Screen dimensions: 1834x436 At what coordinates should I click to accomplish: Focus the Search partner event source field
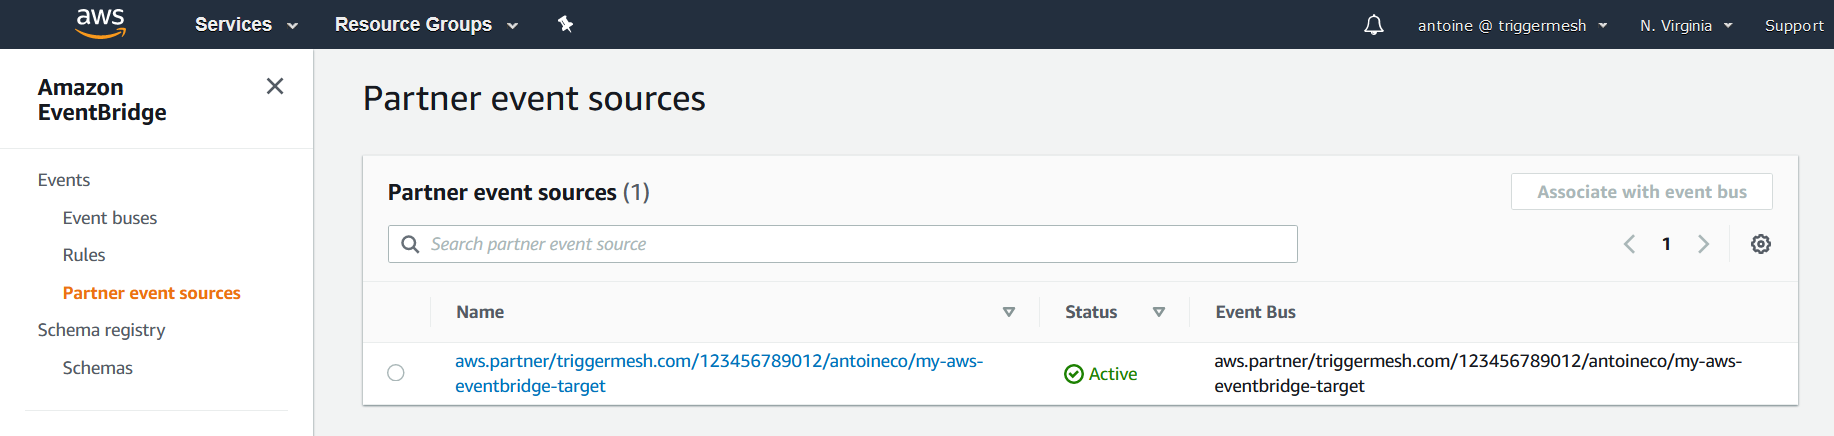(843, 244)
